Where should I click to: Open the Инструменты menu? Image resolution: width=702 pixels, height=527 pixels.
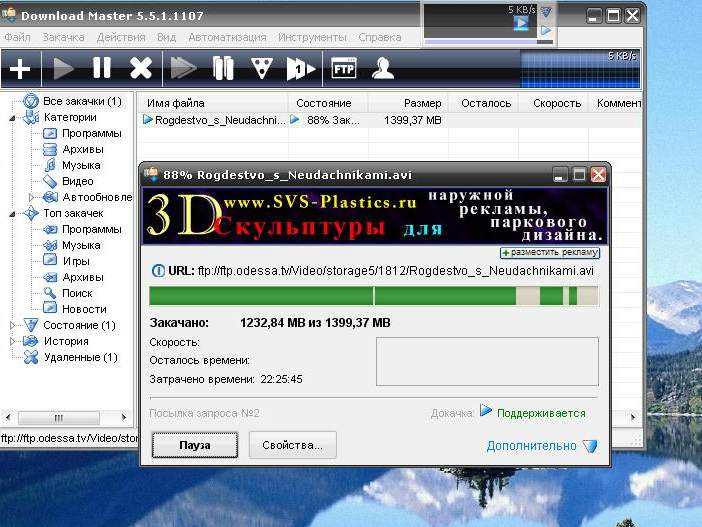[x=312, y=37]
